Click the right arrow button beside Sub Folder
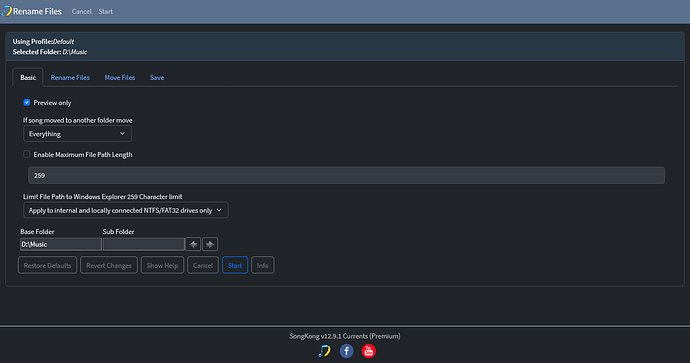The height and width of the screenshot is (363, 690). click(210, 244)
